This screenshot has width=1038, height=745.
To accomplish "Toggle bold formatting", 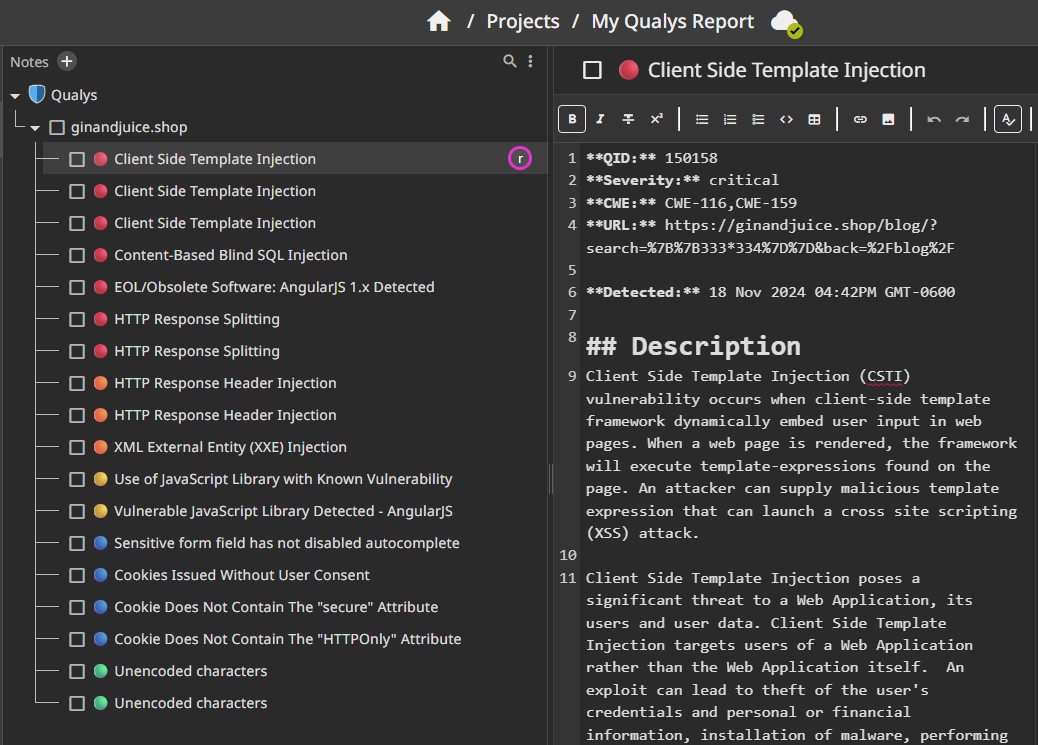I will click(572, 119).
